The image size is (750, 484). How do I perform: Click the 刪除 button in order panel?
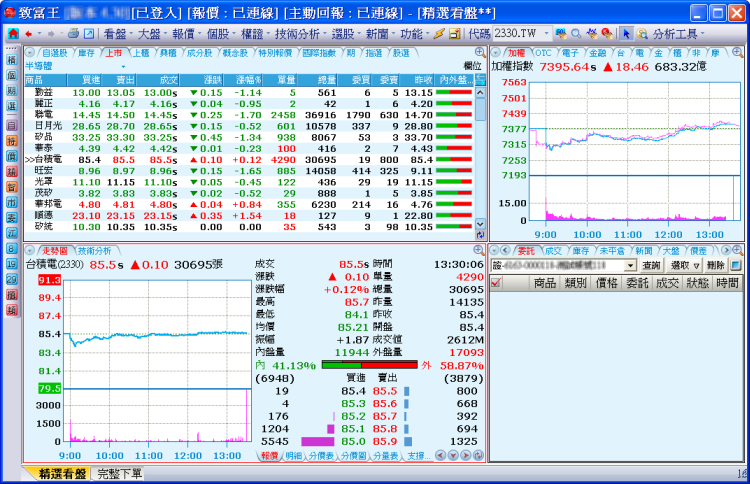point(715,266)
